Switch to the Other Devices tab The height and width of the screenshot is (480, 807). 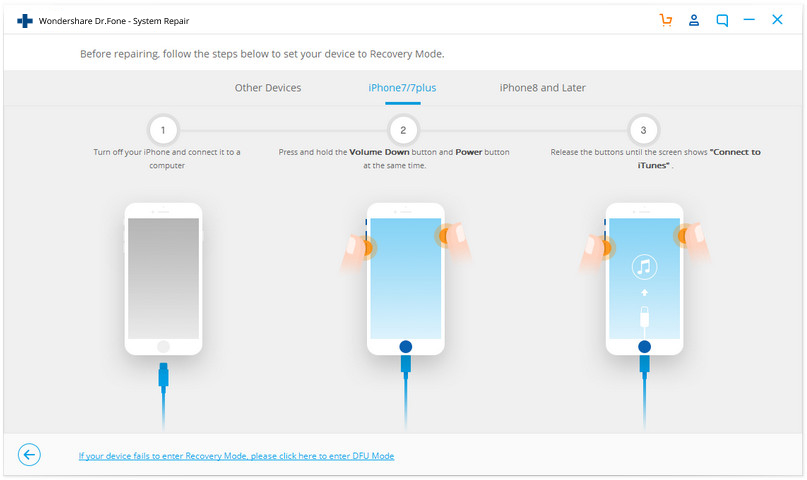(268, 88)
